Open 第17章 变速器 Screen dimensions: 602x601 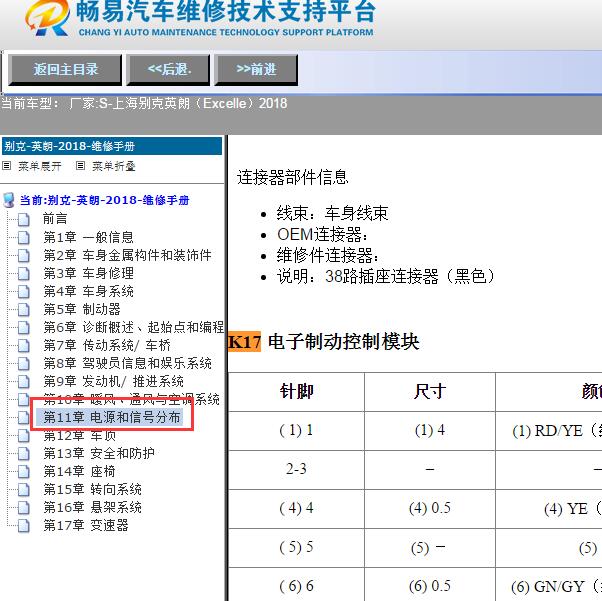pyautogui.click(x=86, y=526)
